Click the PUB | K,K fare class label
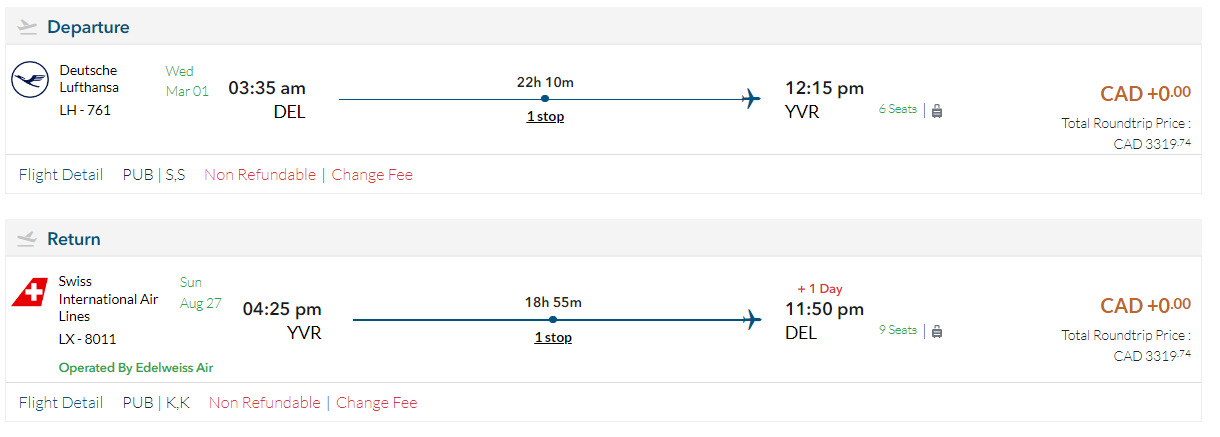The width and height of the screenshot is (1220, 437). (156, 403)
